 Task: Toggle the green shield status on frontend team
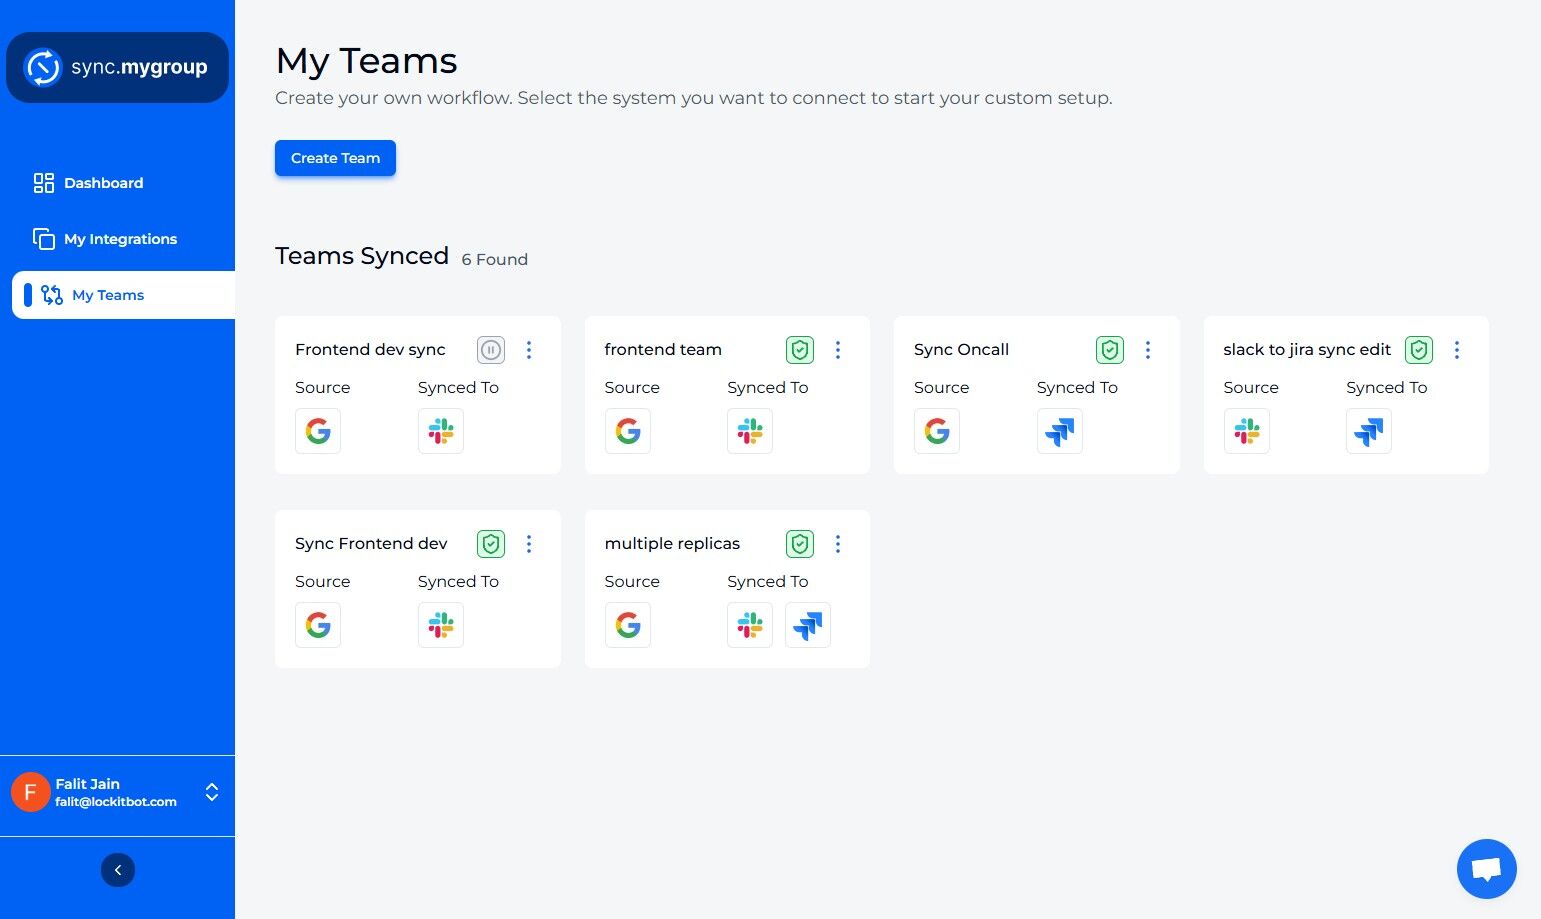coord(799,350)
